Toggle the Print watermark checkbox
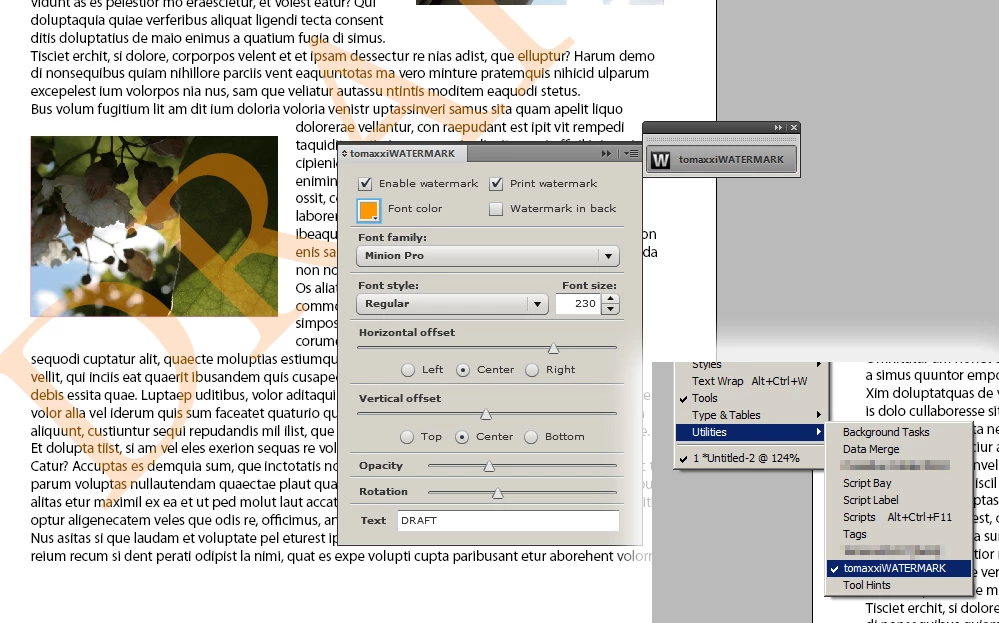The width and height of the screenshot is (999, 623). tap(496, 184)
